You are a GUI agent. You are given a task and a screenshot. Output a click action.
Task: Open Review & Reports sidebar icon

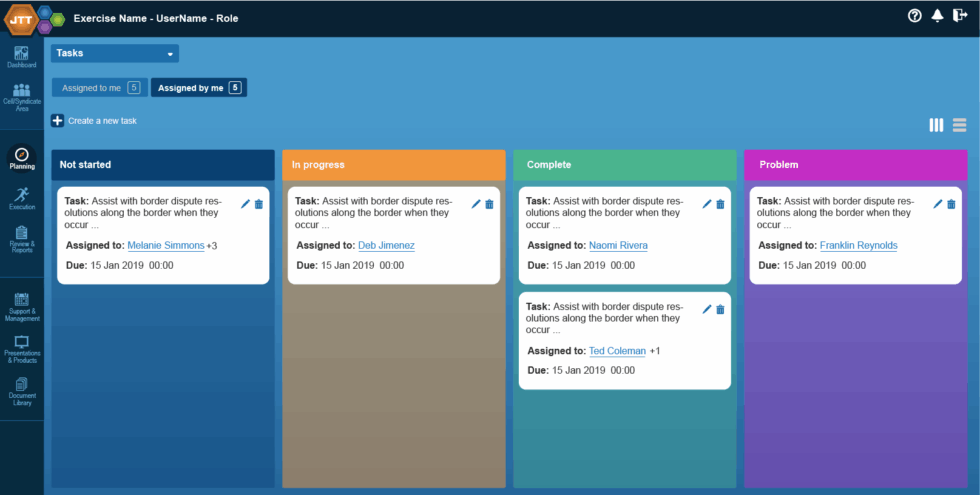21,238
